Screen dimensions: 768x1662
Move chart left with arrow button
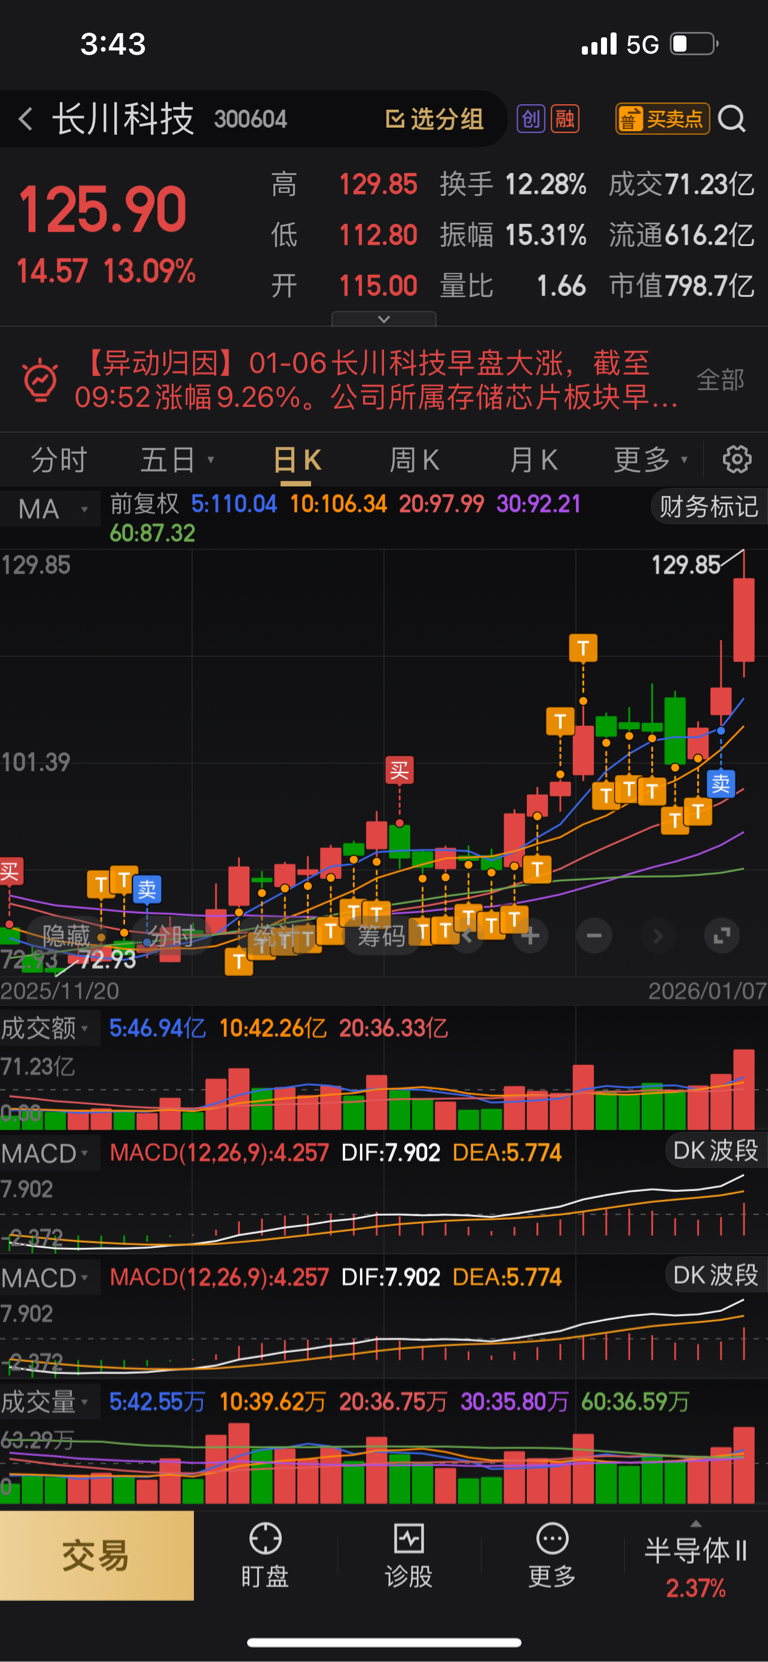(x=466, y=936)
